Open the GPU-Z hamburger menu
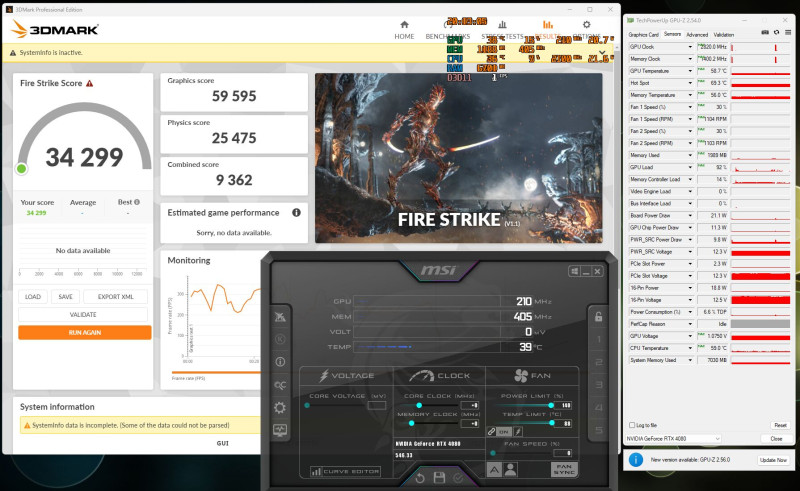Image resolution: width=800 pixels, height=491 pixels. pos(788,32)
